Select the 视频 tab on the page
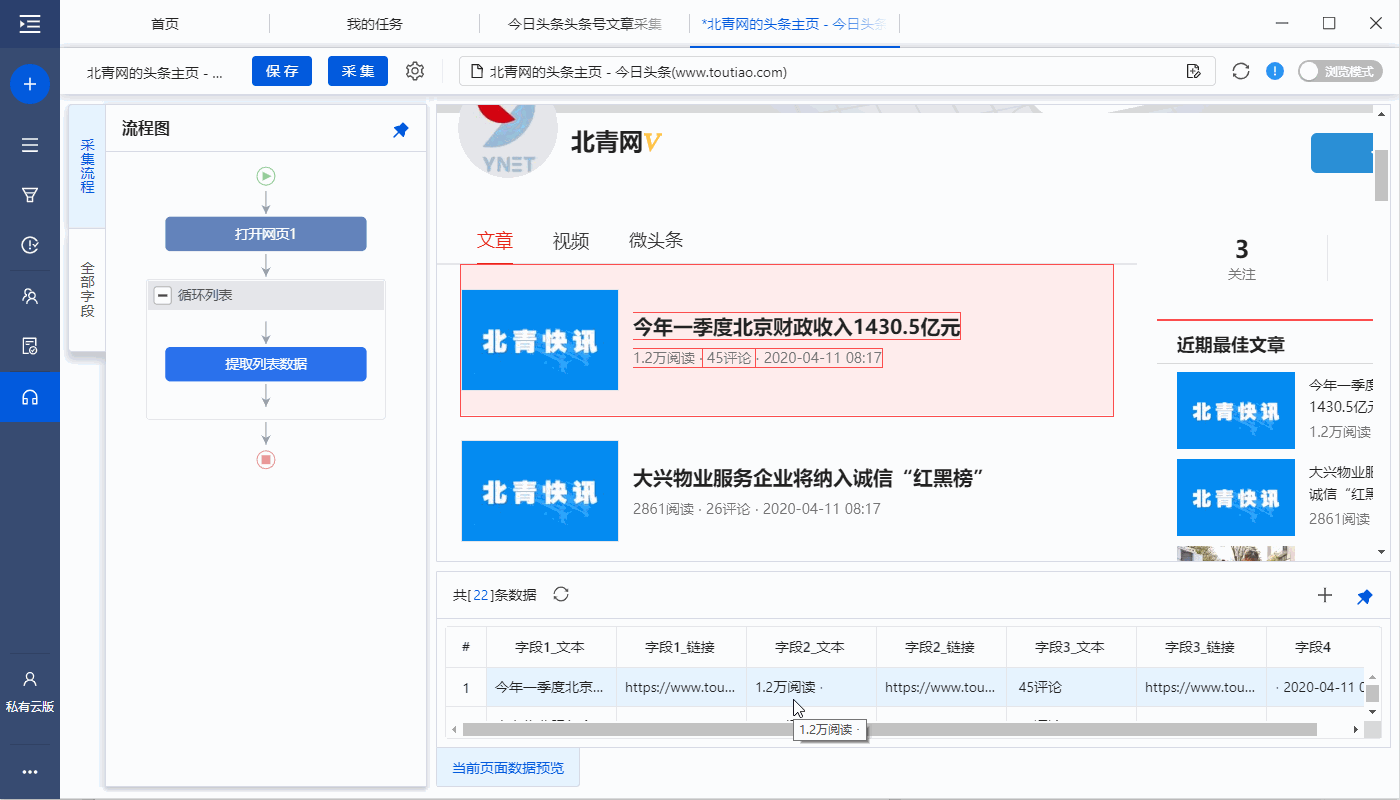1400x800 pixels. click(571, 241)
